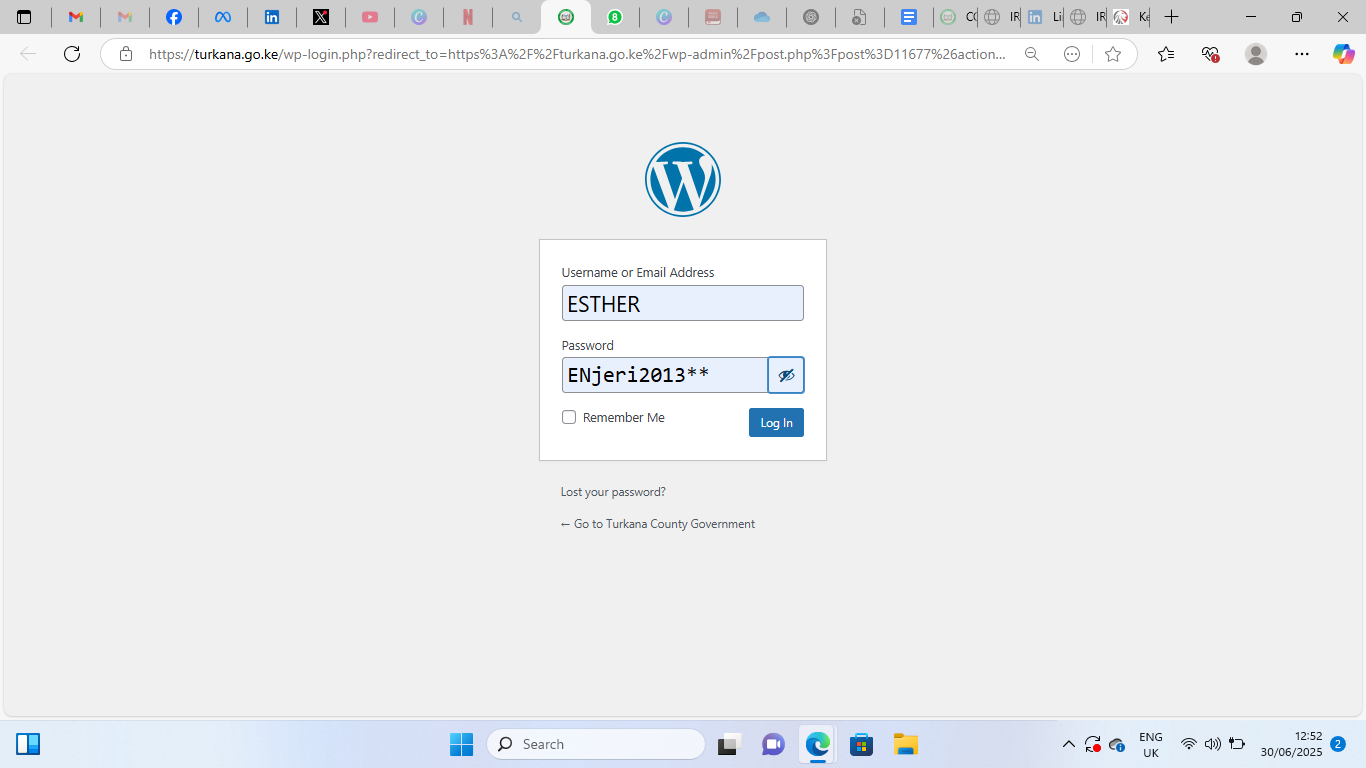
Task: Add page to favorites with star icon
Action: pos(1113,54)
